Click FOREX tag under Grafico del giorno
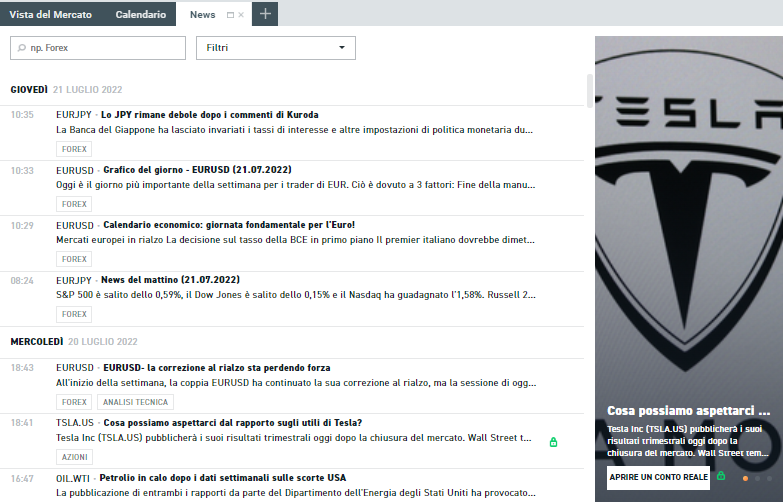This screenshot has height=502, width=783. [x=74, y=204]
